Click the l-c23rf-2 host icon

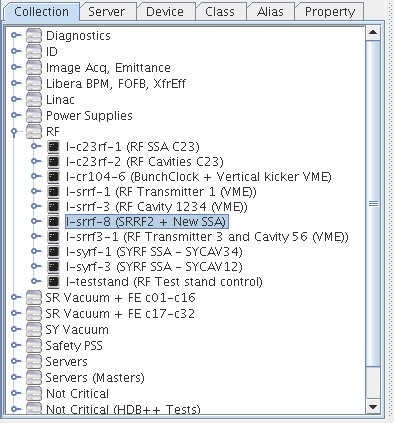pos(53,161)
